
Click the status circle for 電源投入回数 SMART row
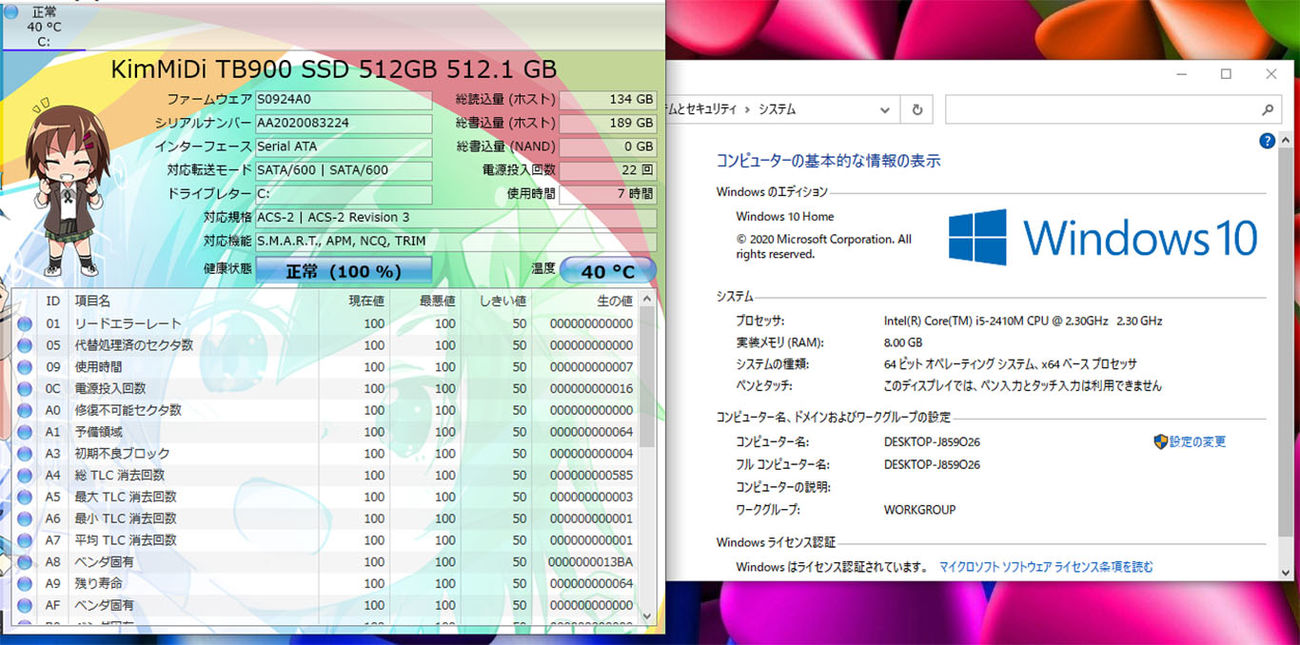[x=24, y=388]
